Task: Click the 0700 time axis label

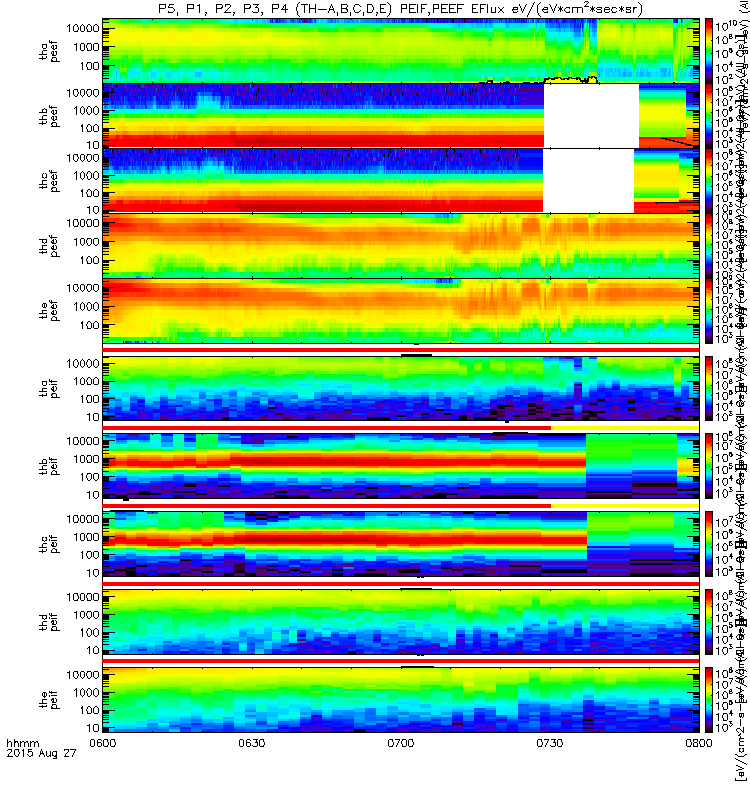Action: [401, 743]
